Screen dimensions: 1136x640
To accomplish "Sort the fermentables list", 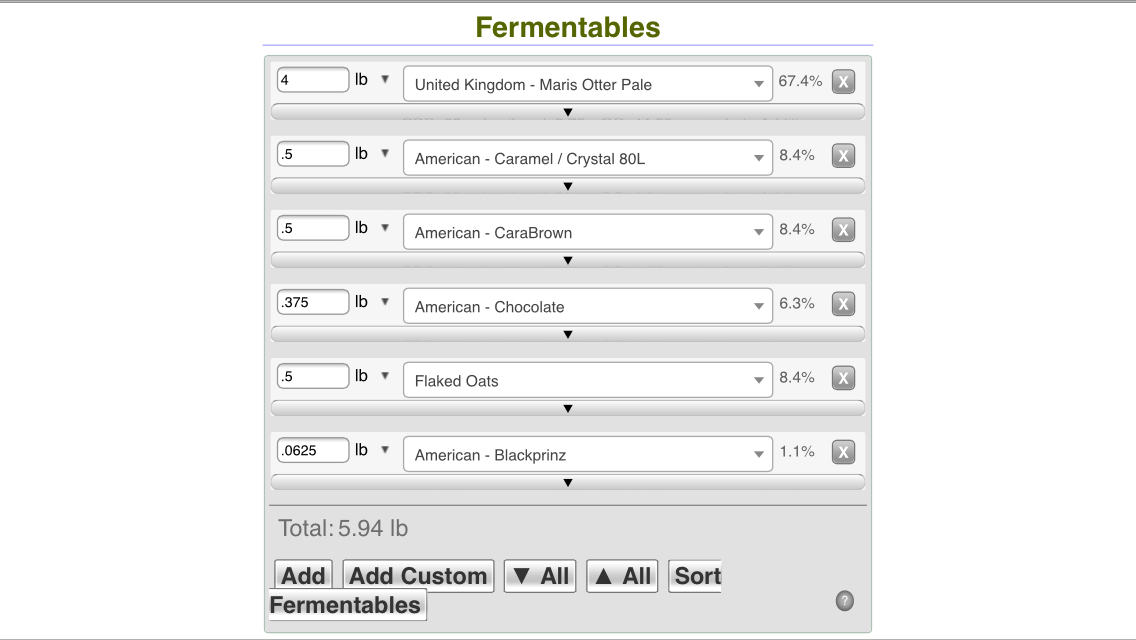I will click(695, 575).
